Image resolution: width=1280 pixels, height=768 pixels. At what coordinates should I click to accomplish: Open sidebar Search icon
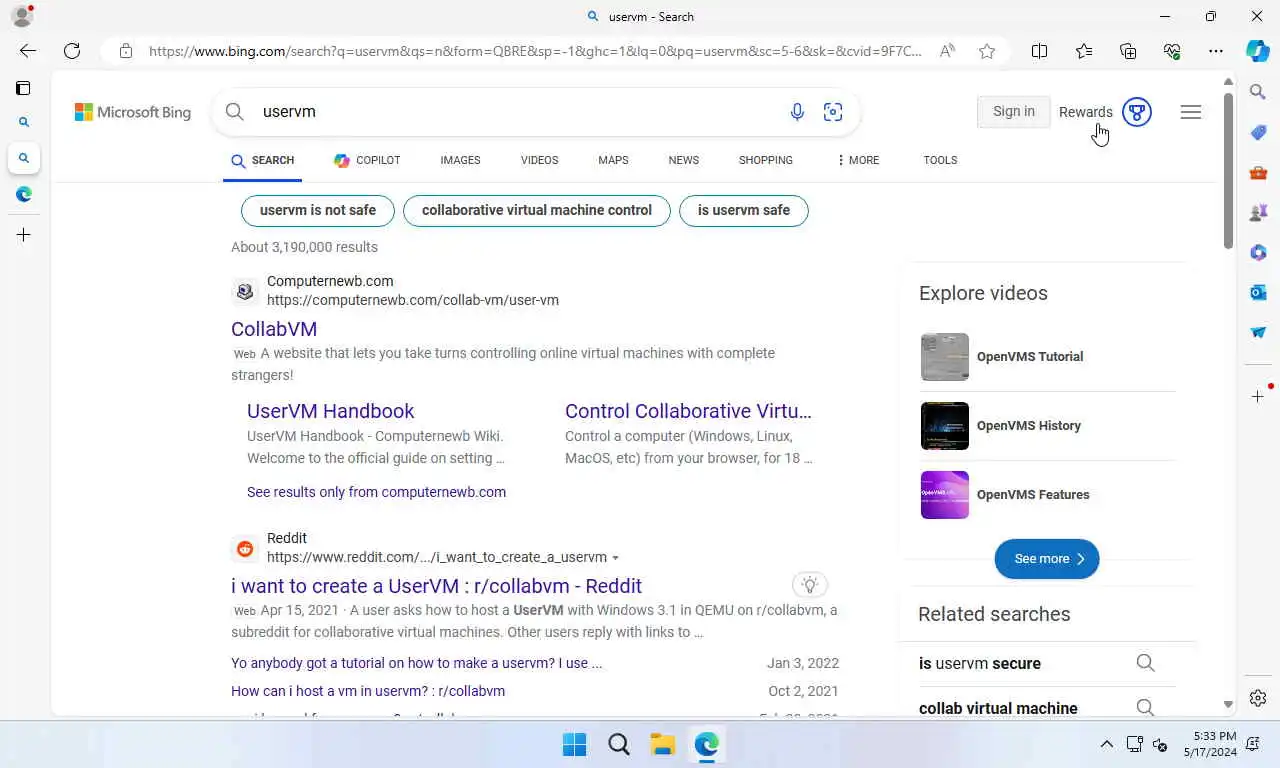pos(1258,92)
